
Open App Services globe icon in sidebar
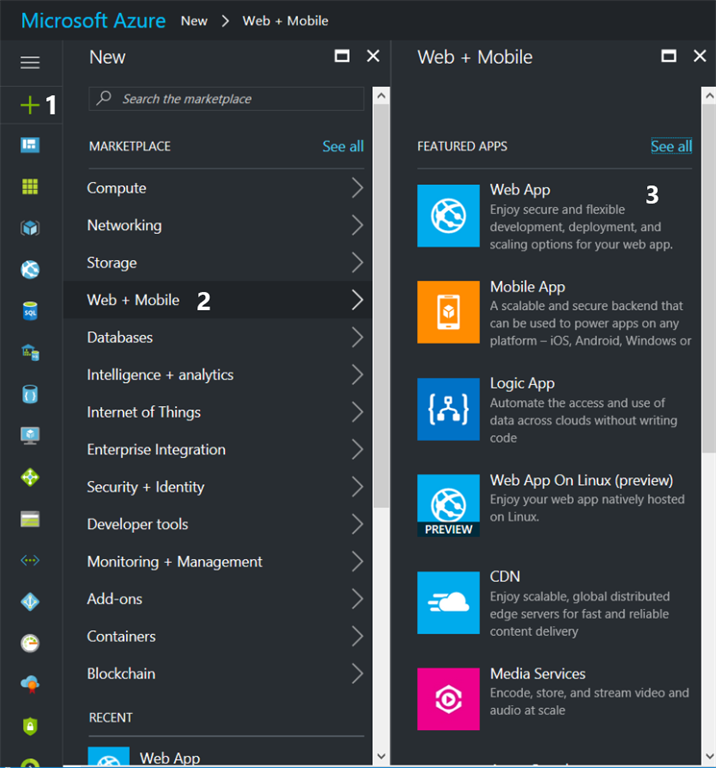tap(30, 269)
